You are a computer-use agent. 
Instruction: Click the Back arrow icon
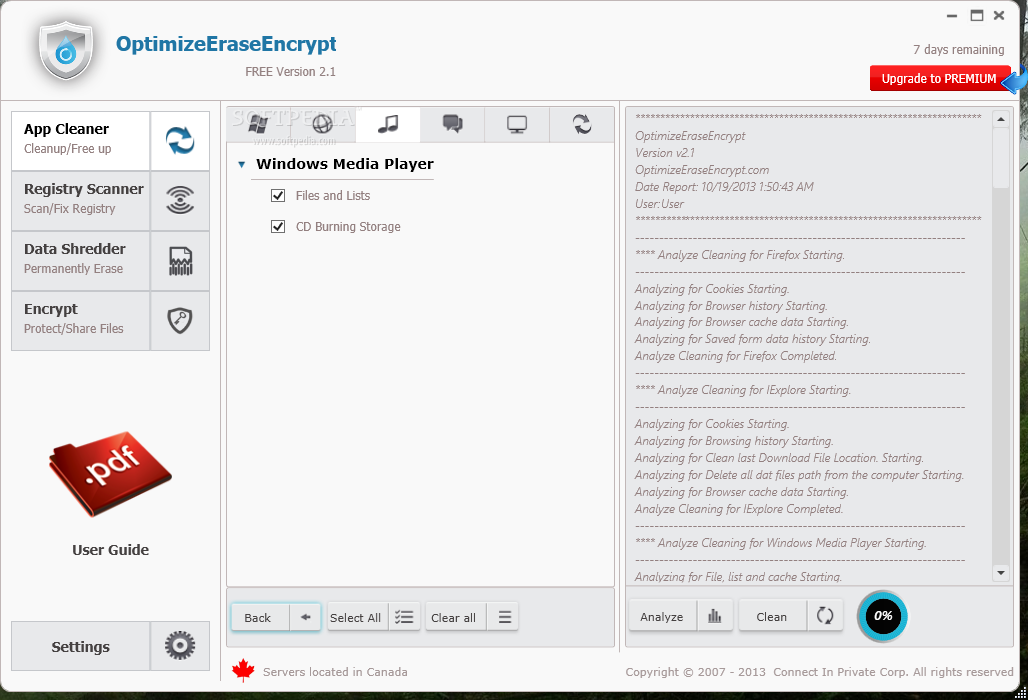(306, 617)
